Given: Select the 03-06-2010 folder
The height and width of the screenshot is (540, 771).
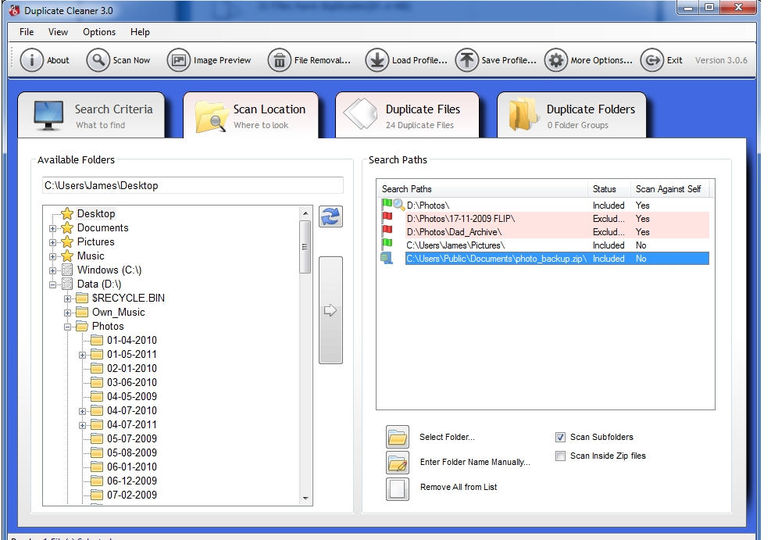Looking at the screenshot, I should point(132,382).
